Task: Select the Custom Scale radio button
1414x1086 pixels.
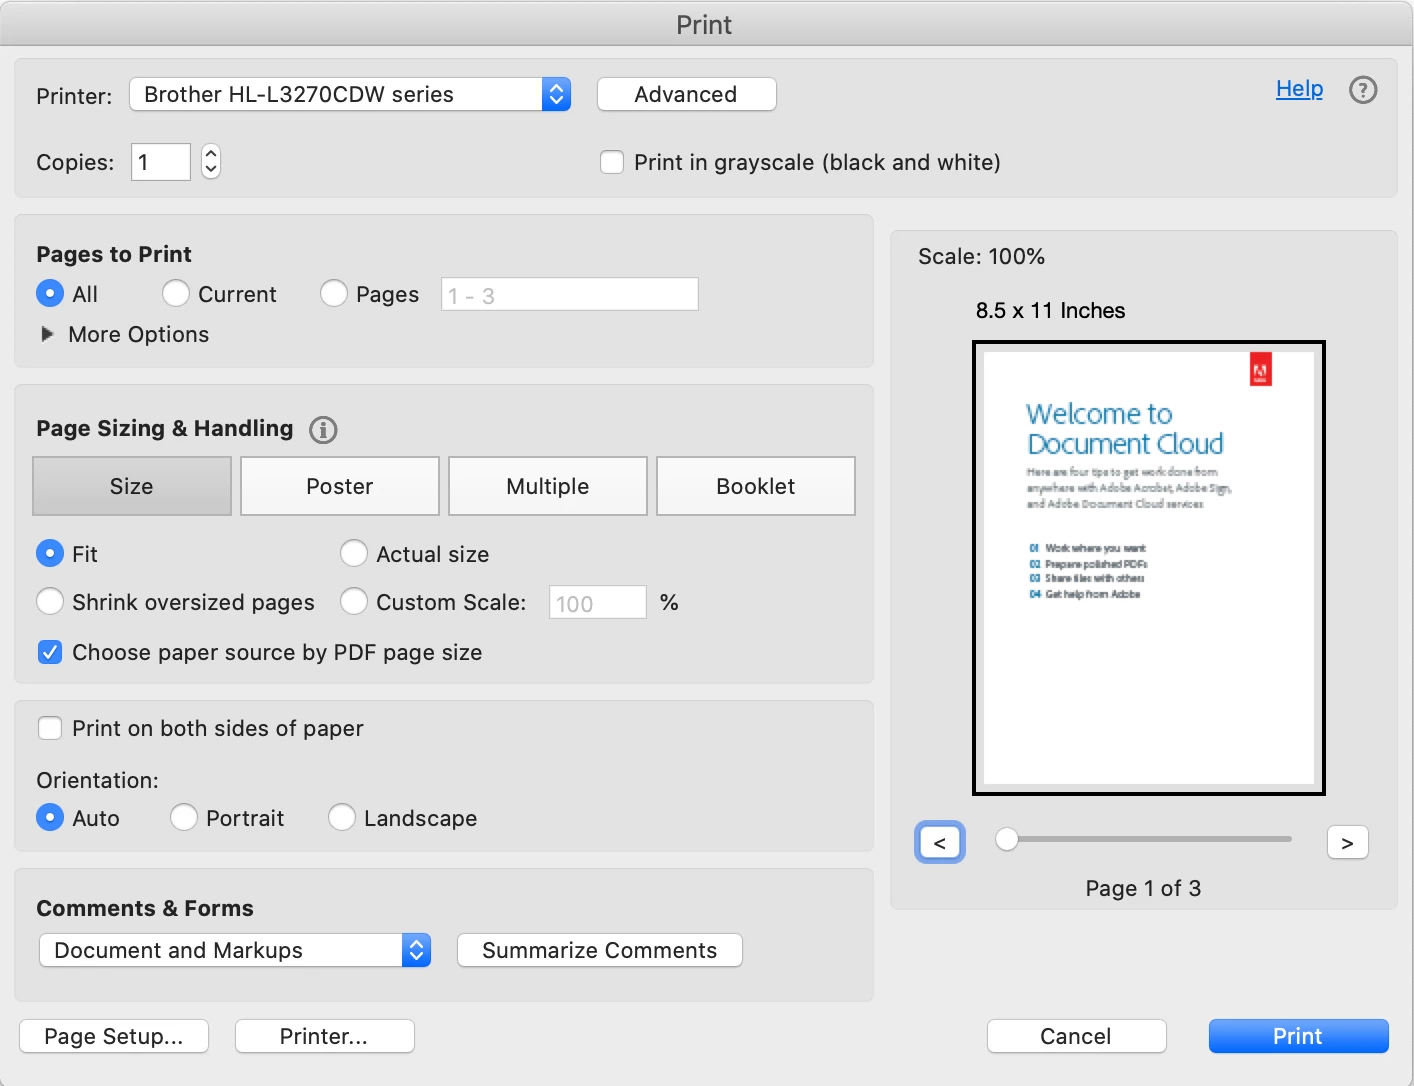Action: point(354,602)
